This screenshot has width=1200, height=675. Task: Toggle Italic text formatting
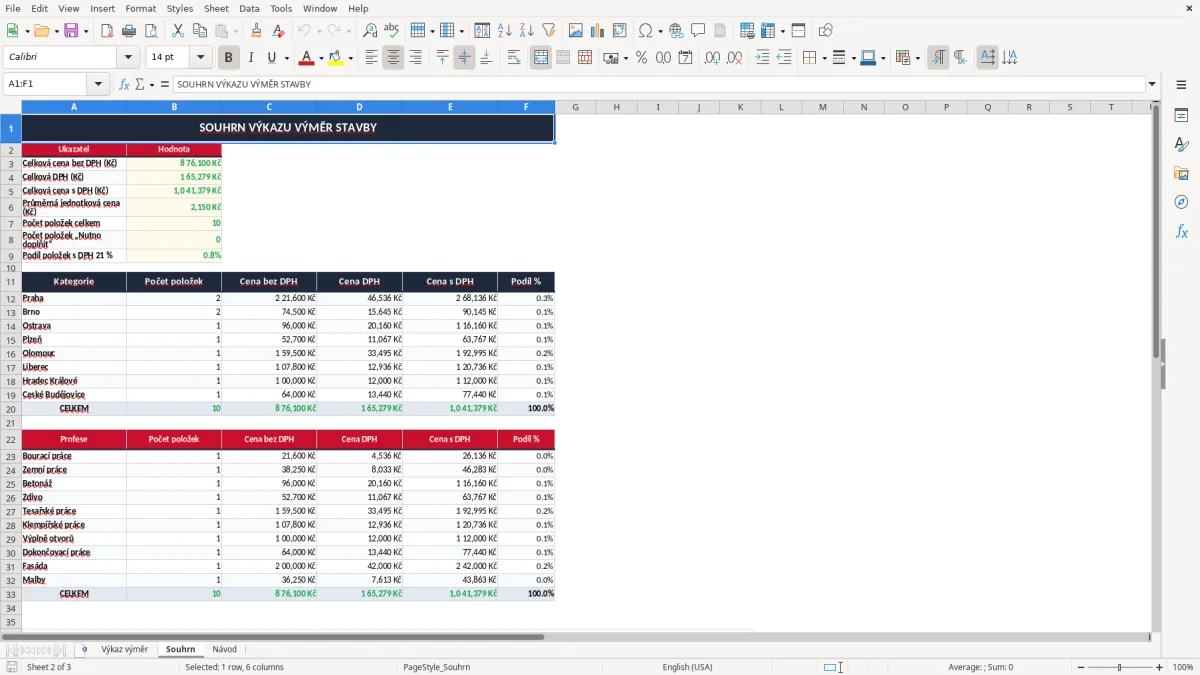point(251,58)
